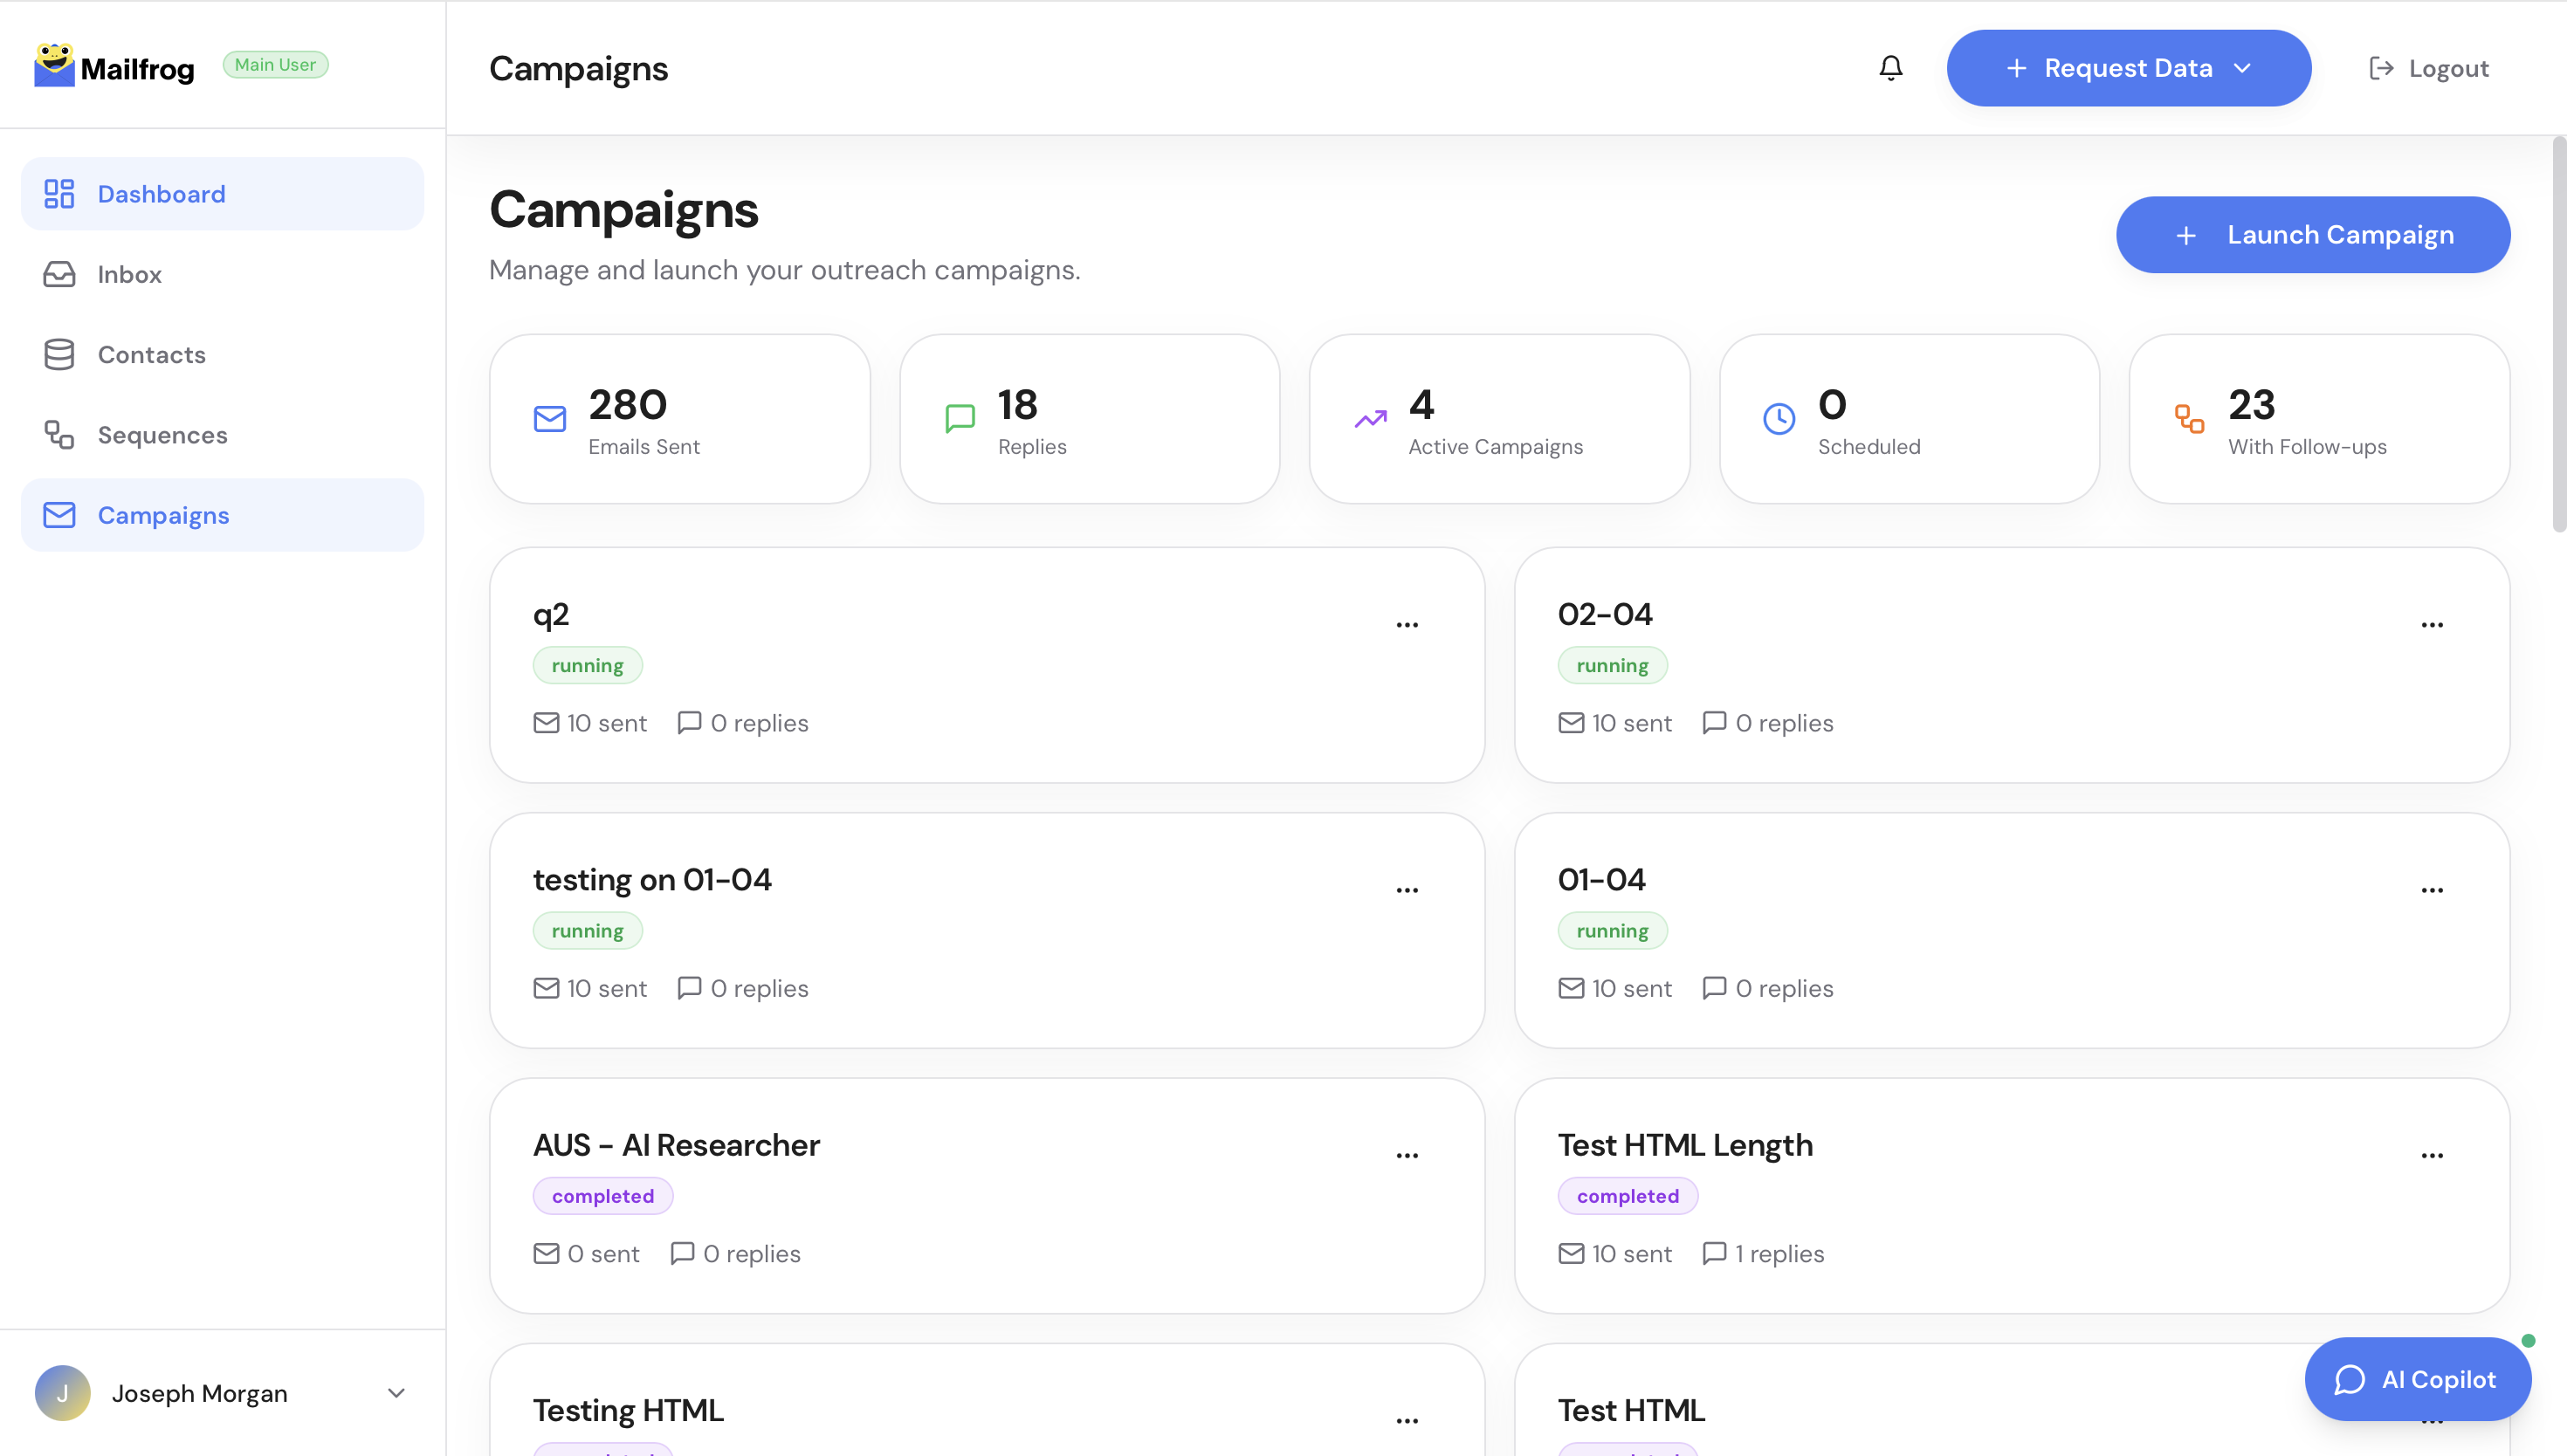
Task: Open options menu for AUS - AI Researcher
Action: 1407,1155
